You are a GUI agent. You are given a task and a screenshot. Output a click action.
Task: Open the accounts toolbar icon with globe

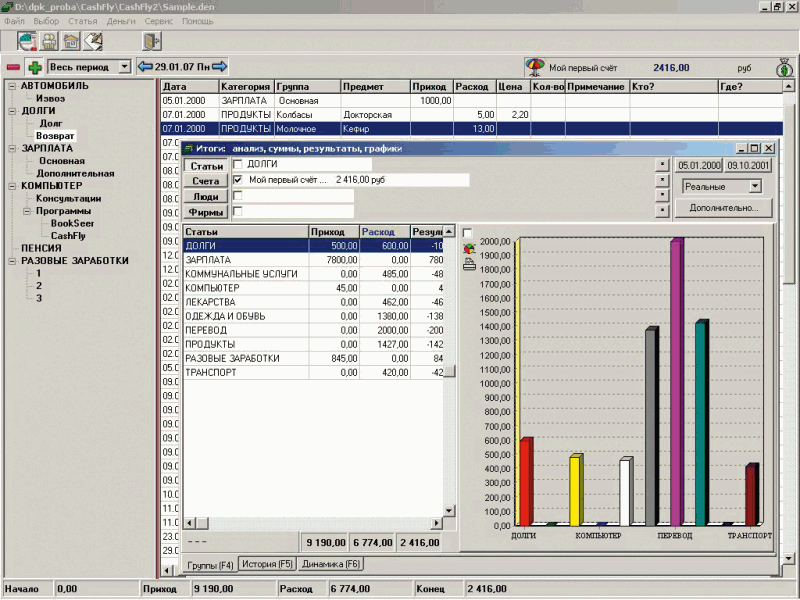(x=27, y=41)
